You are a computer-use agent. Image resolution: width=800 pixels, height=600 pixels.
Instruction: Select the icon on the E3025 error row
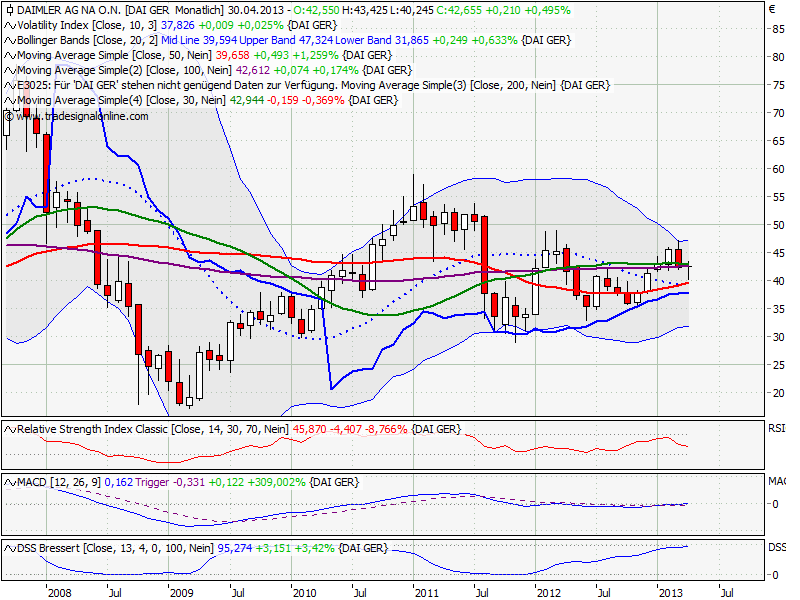coord(9,85)
